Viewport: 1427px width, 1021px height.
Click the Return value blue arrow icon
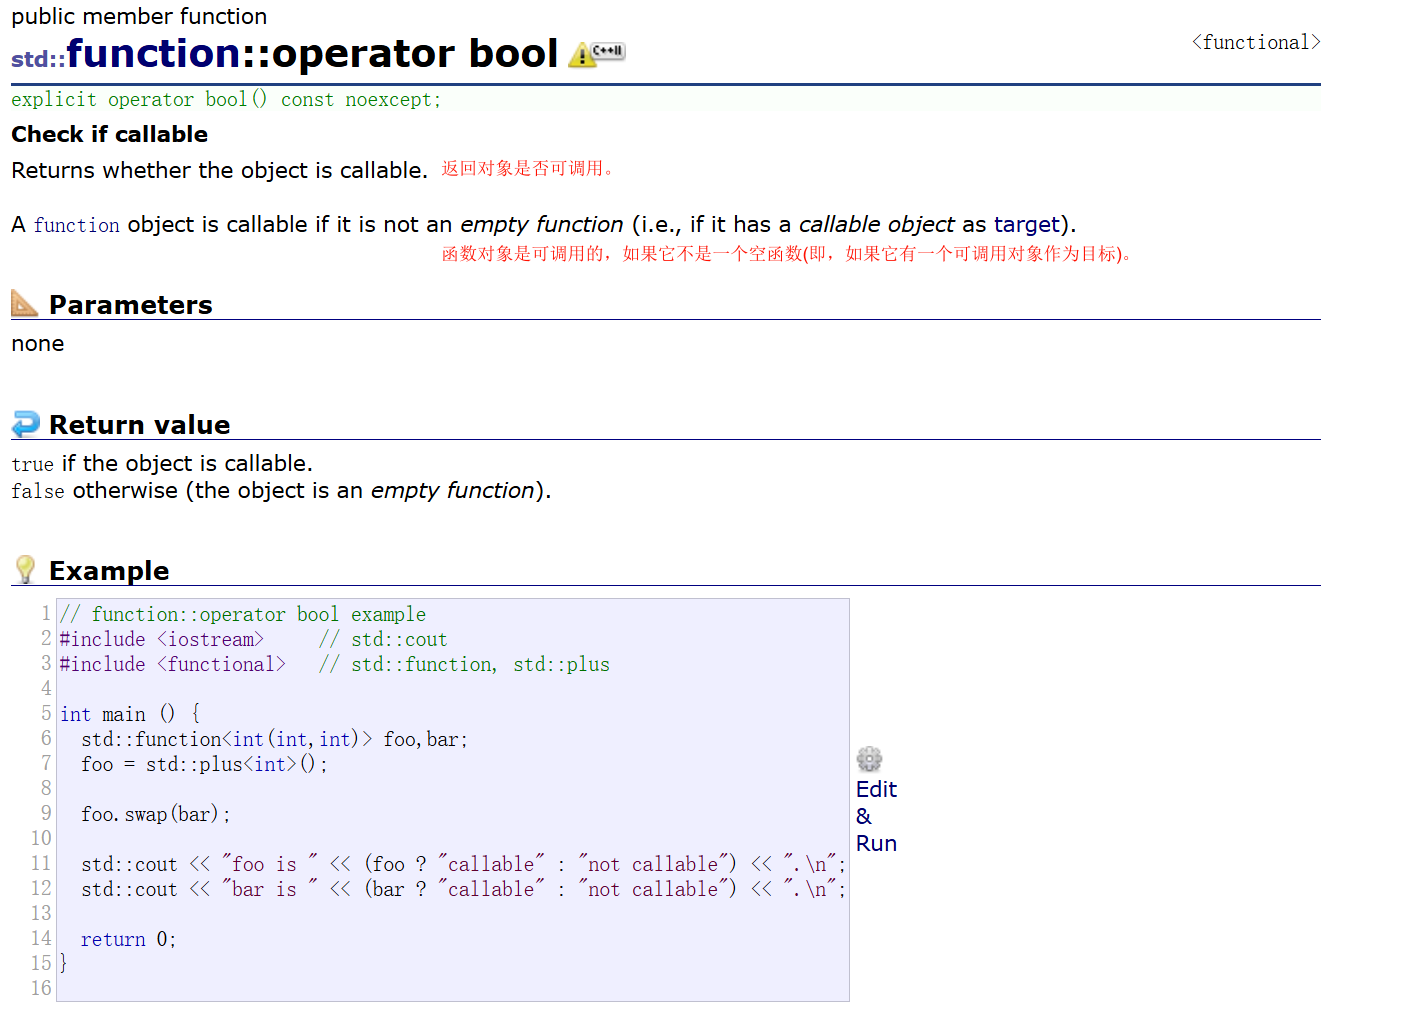tap(24, 423)
